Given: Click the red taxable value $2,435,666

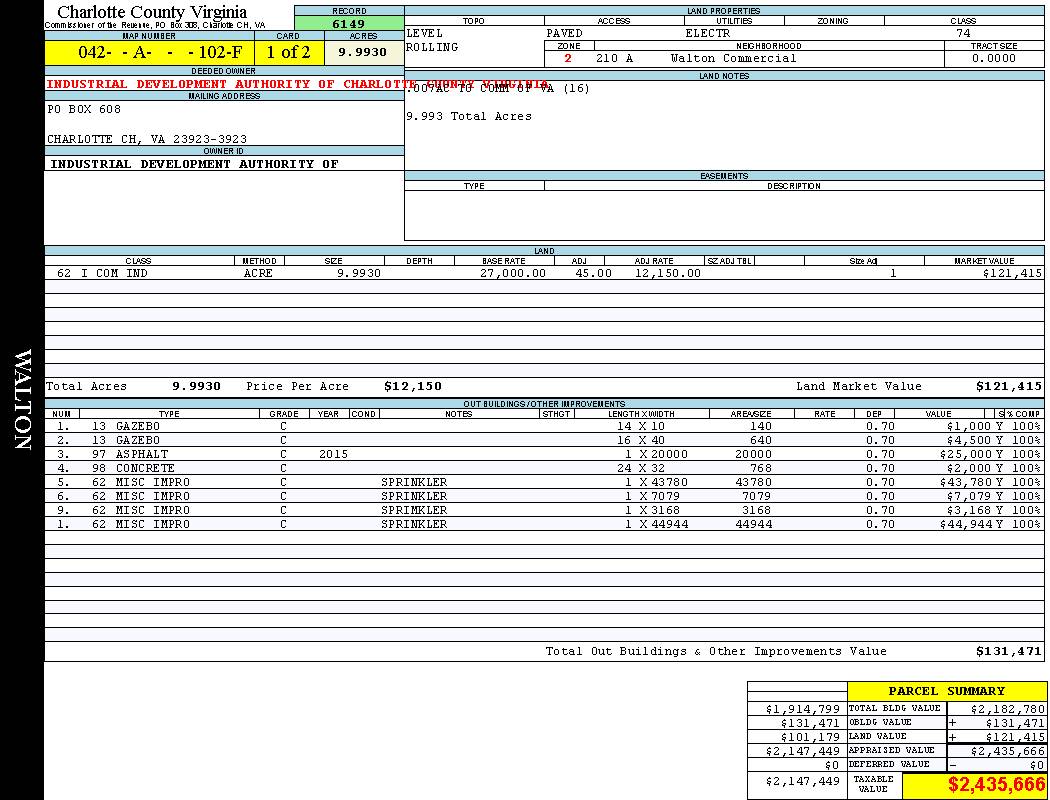Looking at the screenshot, I should tap(996, 785).
